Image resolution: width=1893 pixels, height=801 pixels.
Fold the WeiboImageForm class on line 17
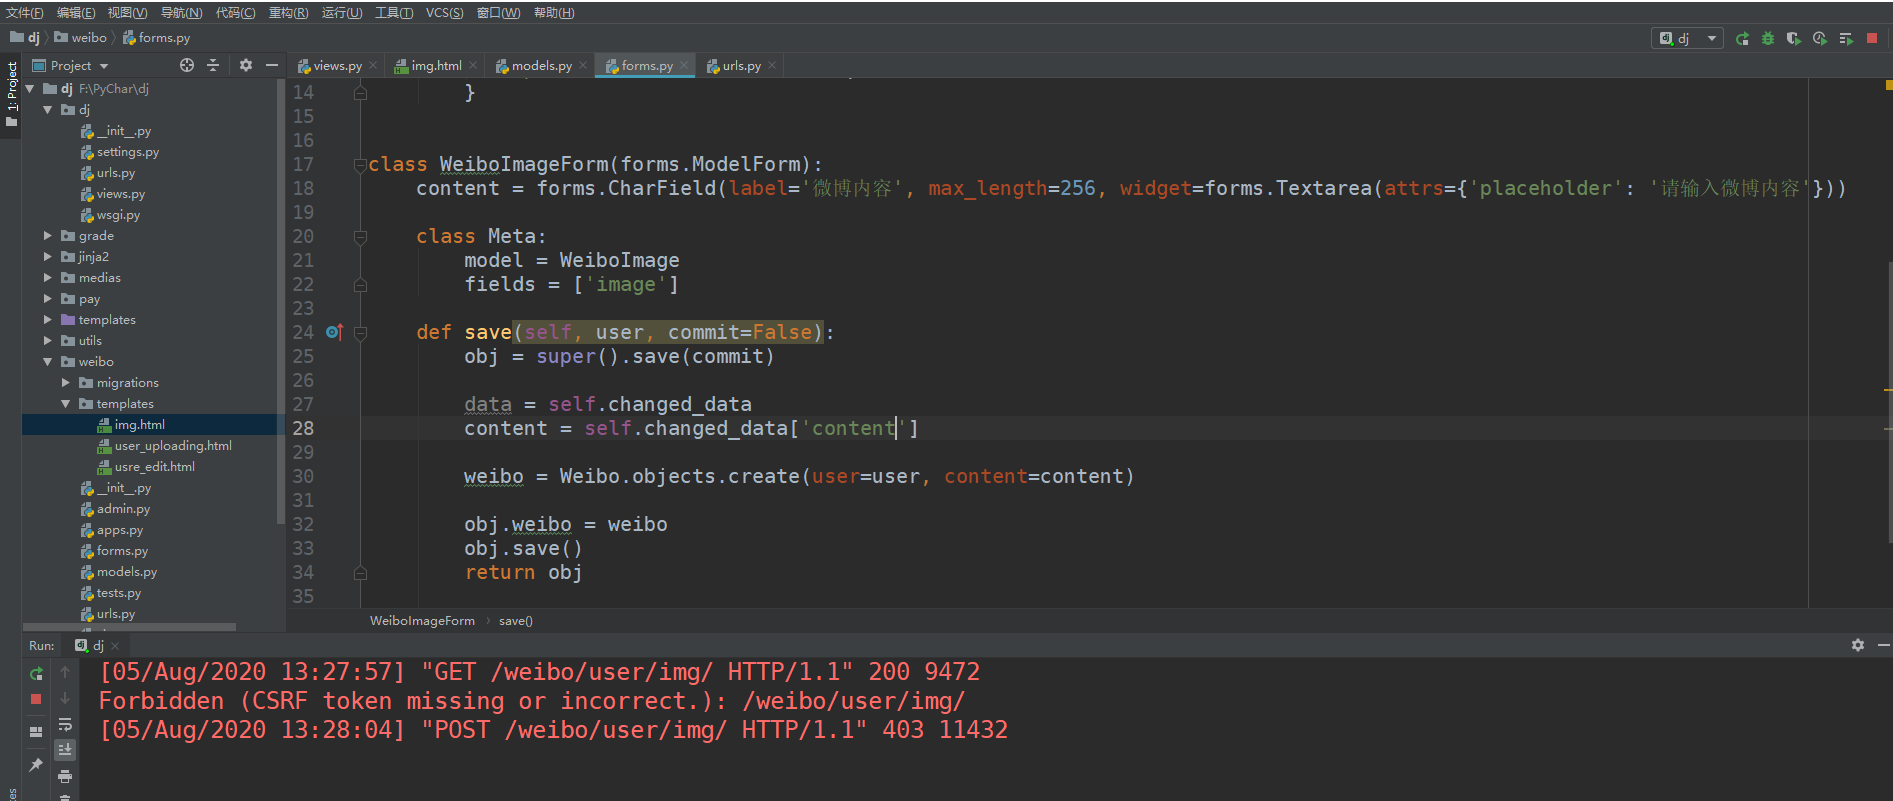coord(360,165)
